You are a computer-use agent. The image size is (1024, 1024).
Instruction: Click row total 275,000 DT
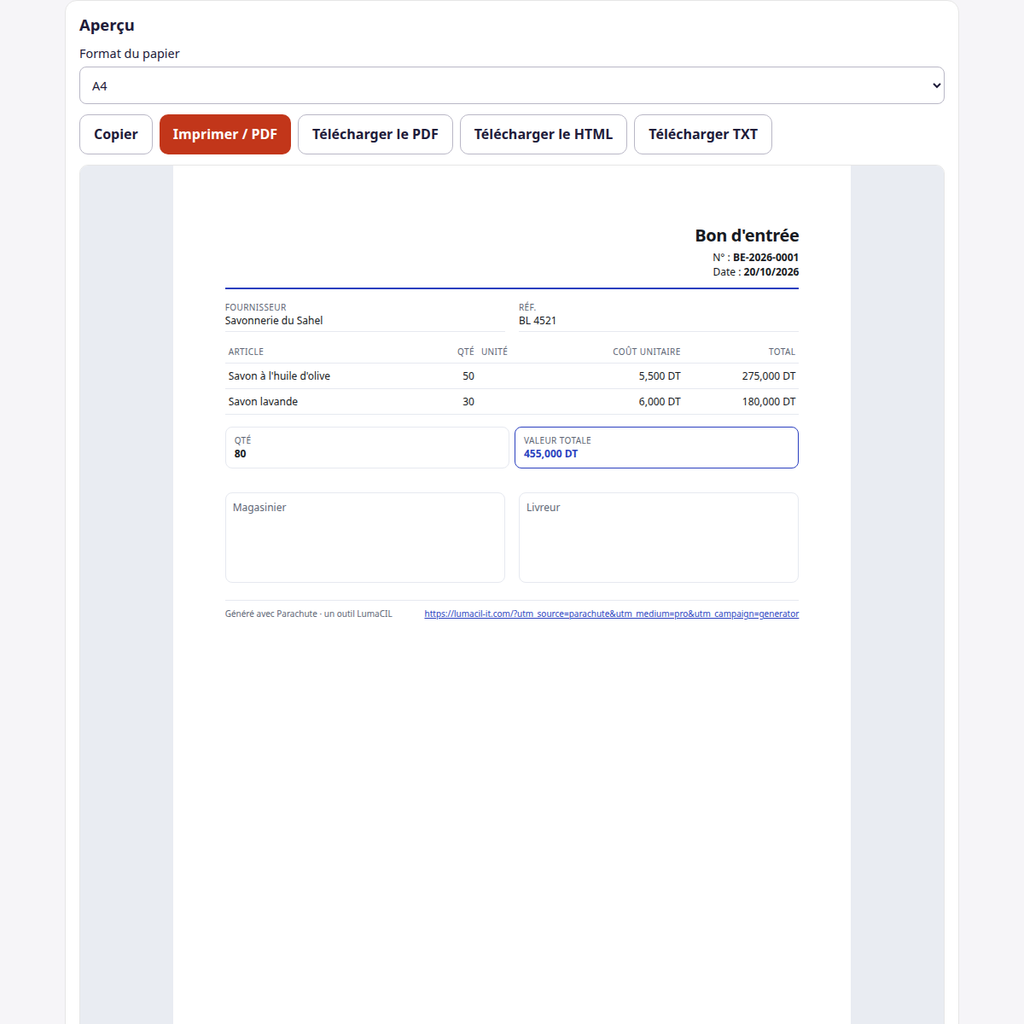(x=769, y=376)
